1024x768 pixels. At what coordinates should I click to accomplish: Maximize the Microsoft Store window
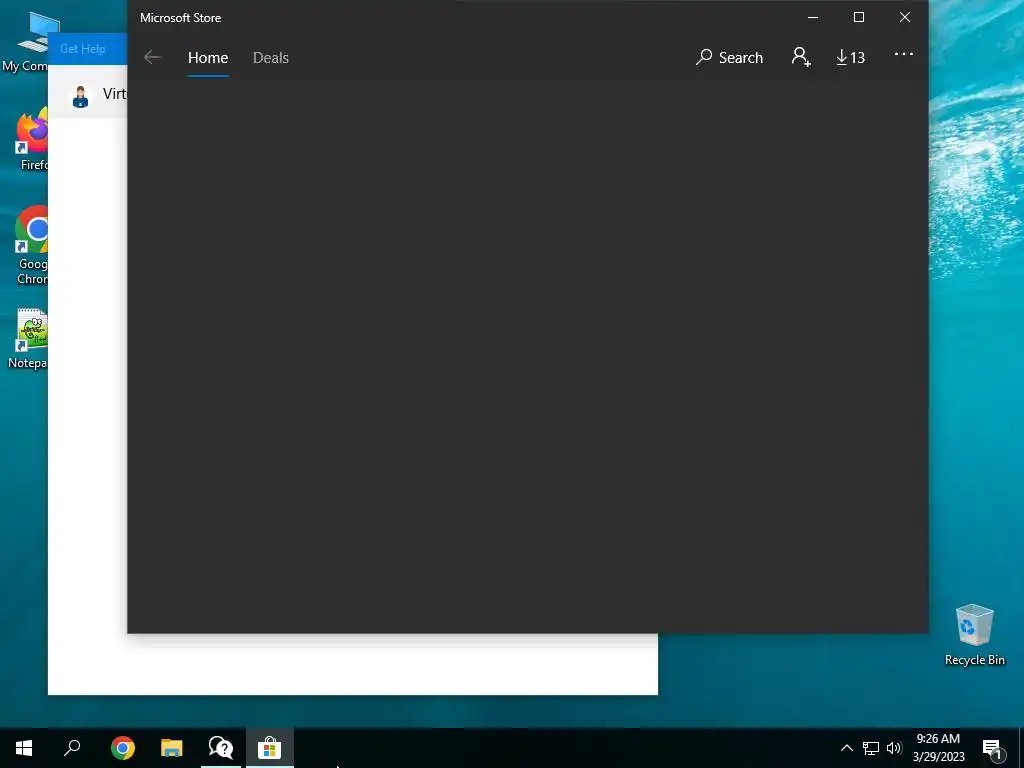point(859,18)
